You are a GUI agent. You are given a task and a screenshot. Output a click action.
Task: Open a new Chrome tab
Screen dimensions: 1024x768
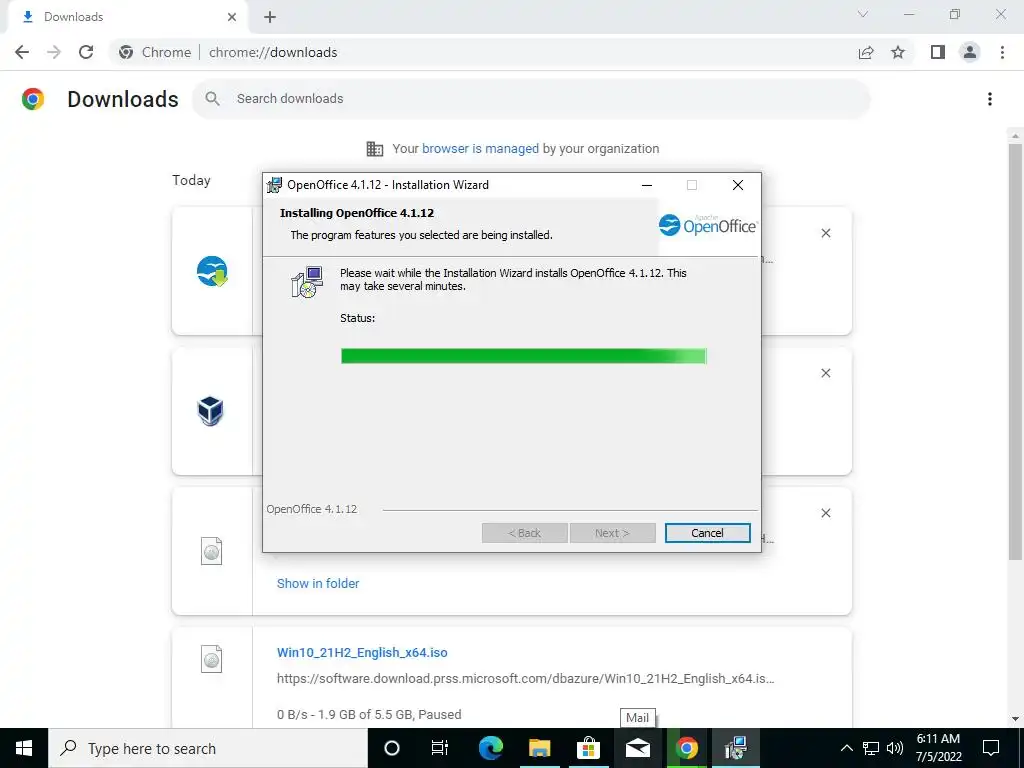click(x=270, y=17)
